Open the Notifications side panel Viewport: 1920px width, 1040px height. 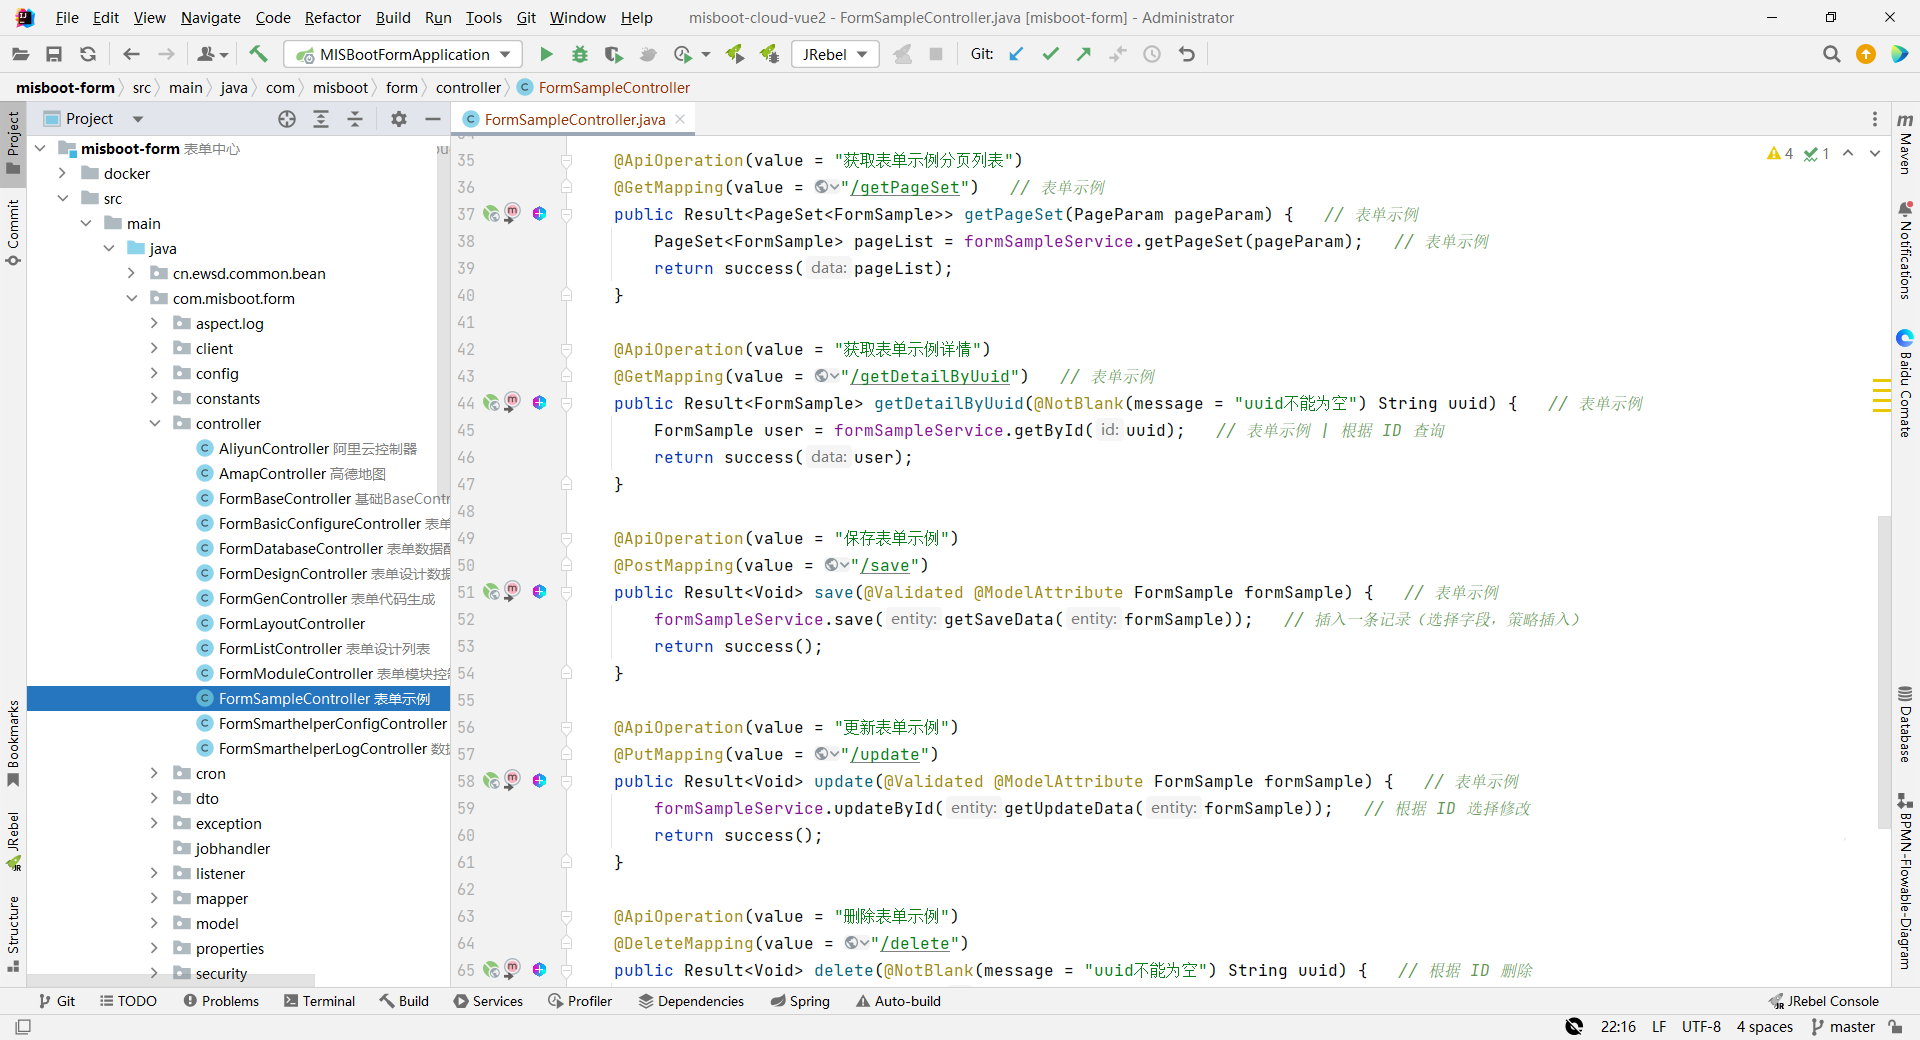(1905, 250)
